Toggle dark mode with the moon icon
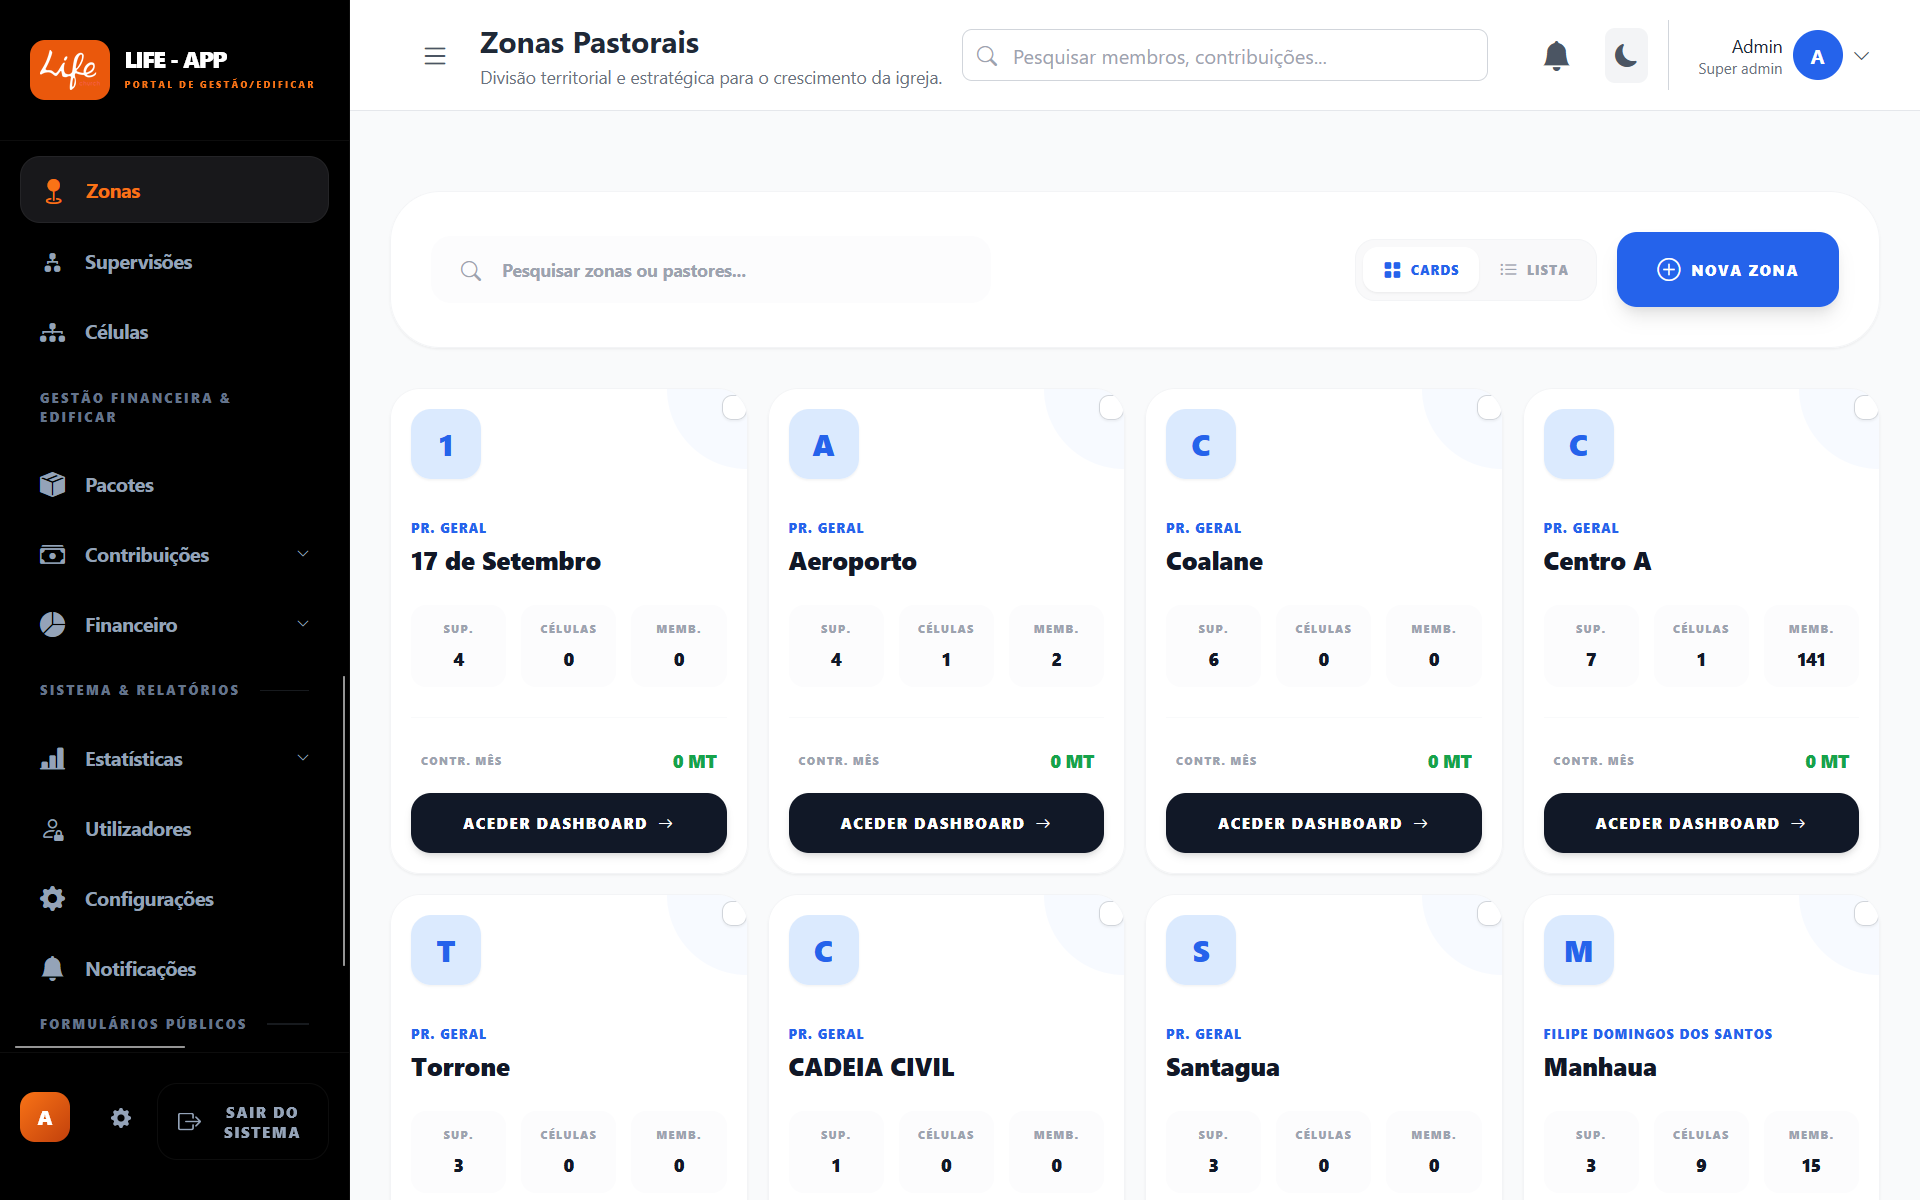 point(1626,55)
